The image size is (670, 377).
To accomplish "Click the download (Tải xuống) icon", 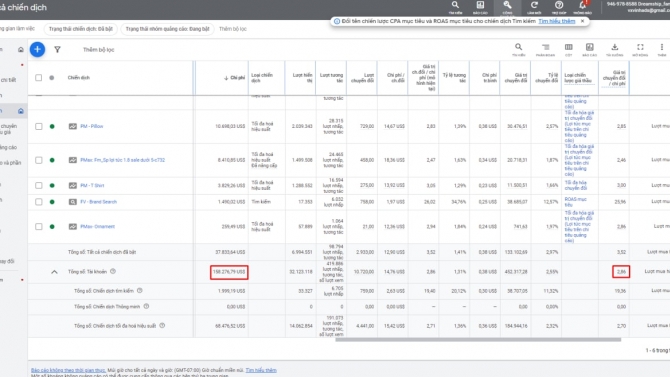I will click(x=614, y=47).
